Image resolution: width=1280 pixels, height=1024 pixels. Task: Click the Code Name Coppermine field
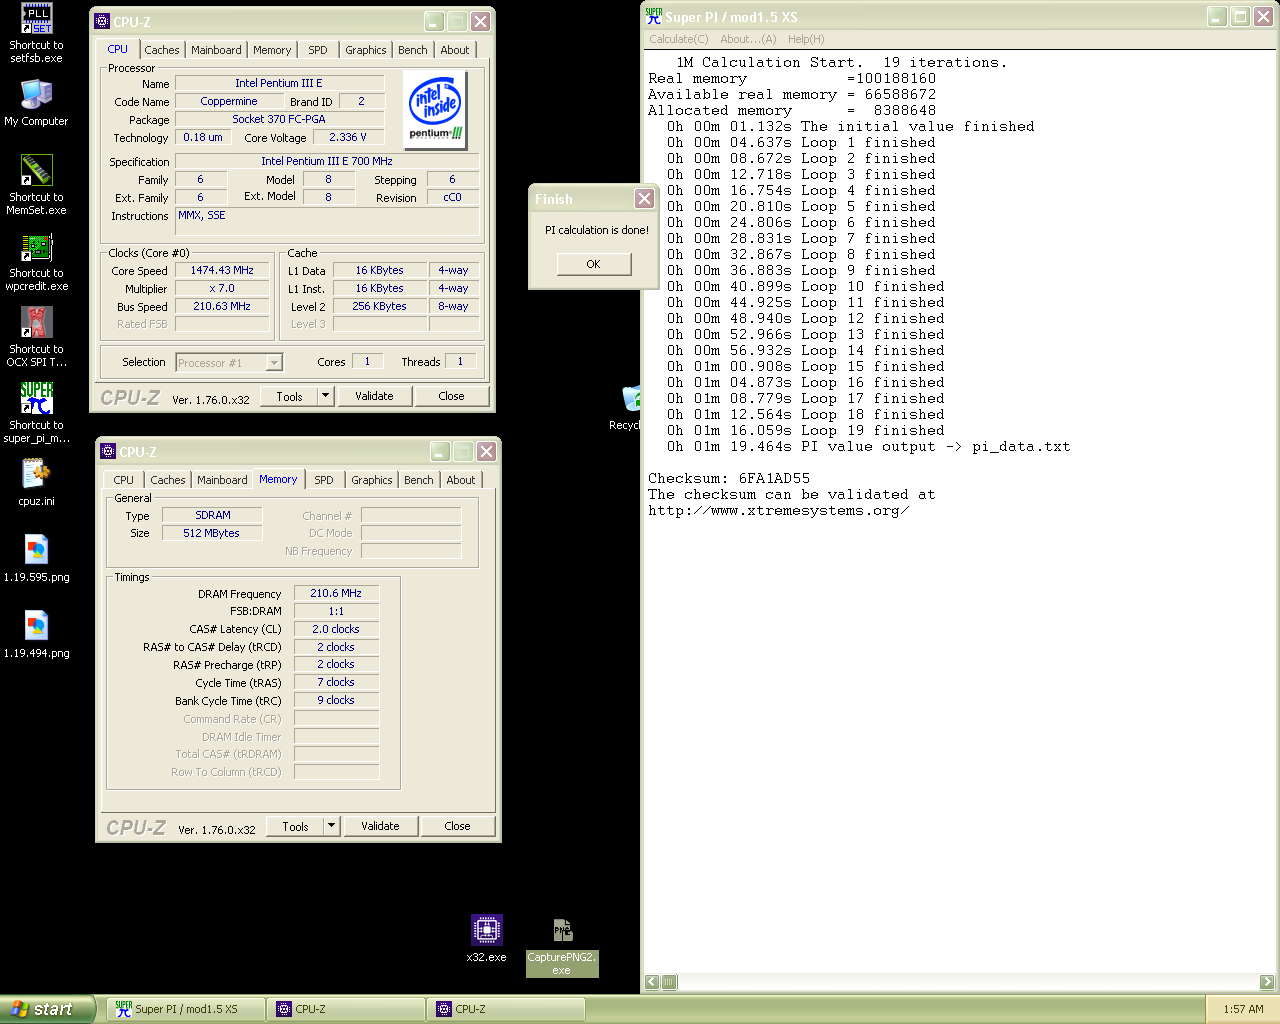[x=229, y=102]
